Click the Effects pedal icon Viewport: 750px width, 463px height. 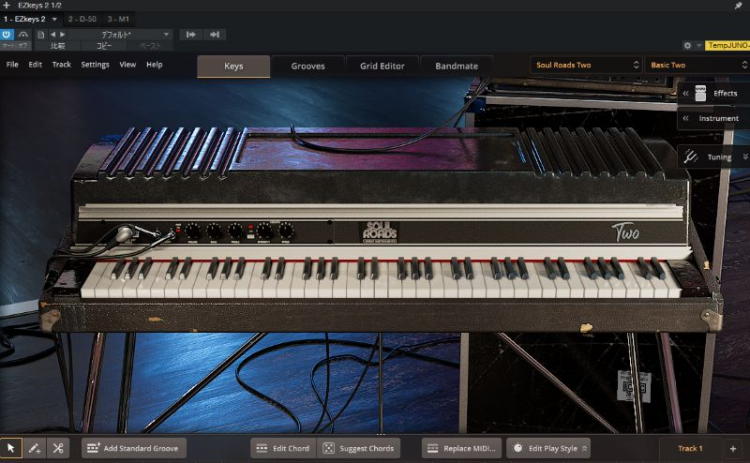point(700,93)
